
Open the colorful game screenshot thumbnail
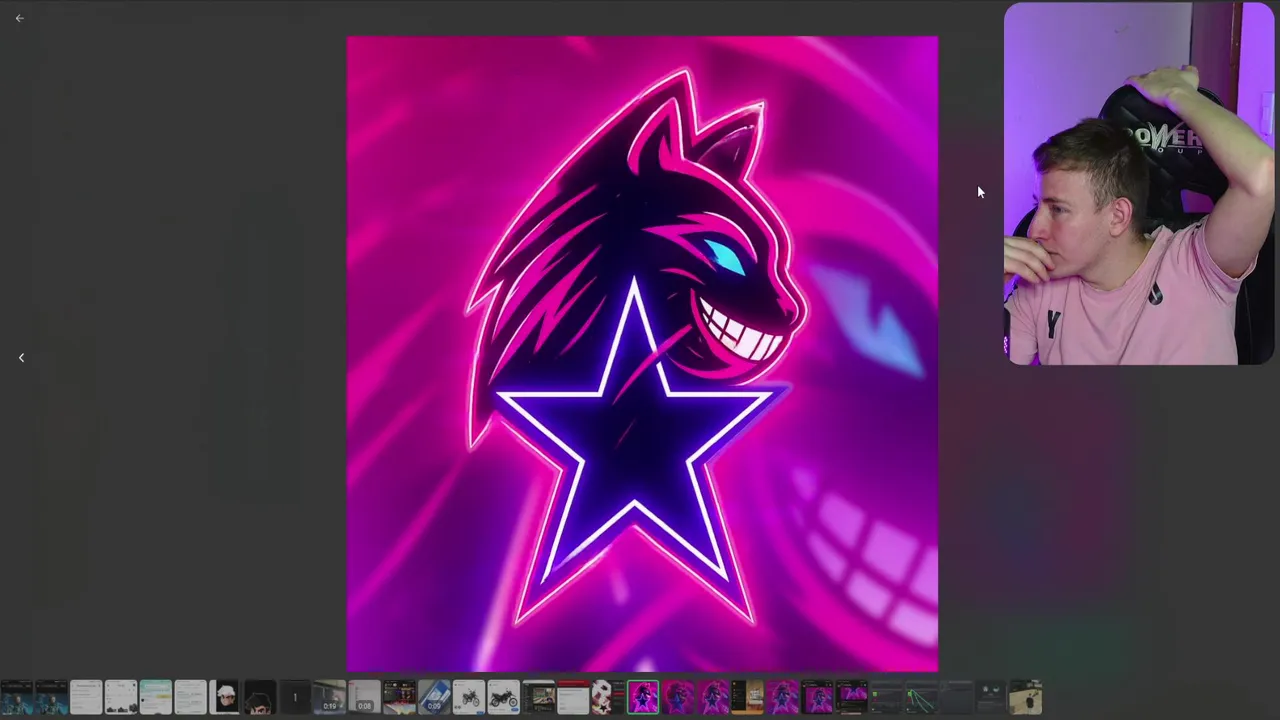point(399,697)
